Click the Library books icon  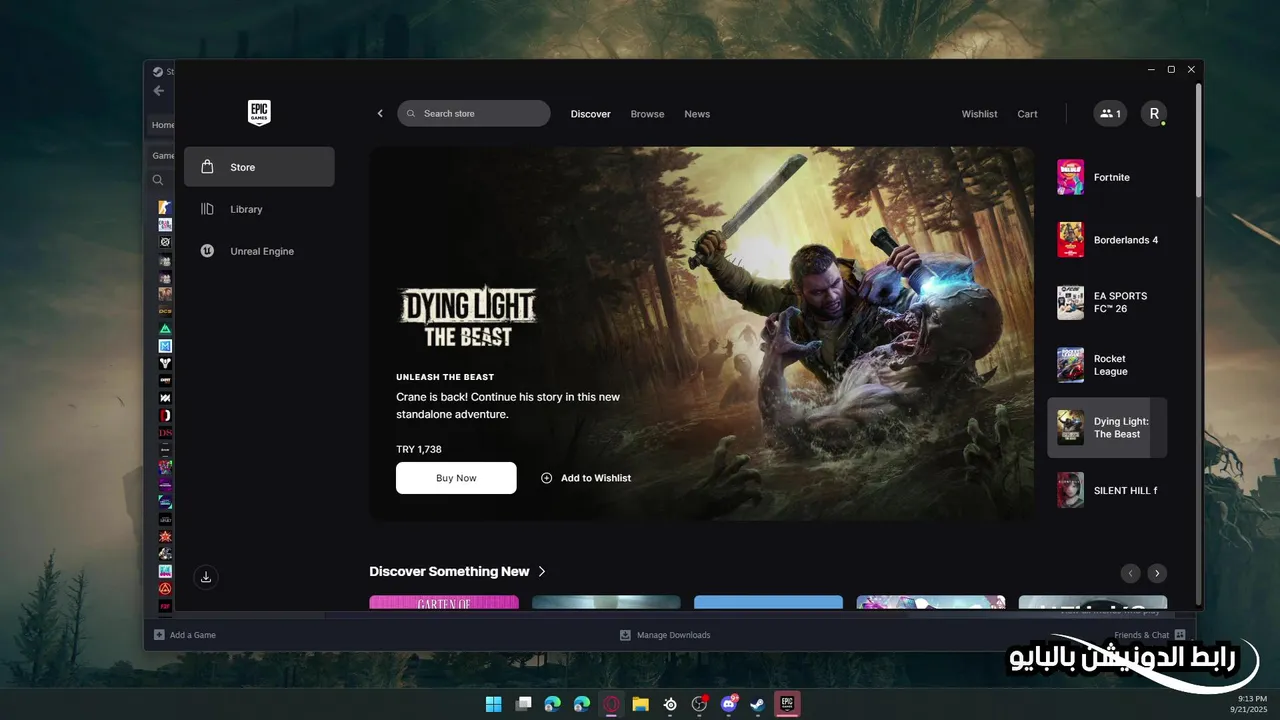point(207,209)
